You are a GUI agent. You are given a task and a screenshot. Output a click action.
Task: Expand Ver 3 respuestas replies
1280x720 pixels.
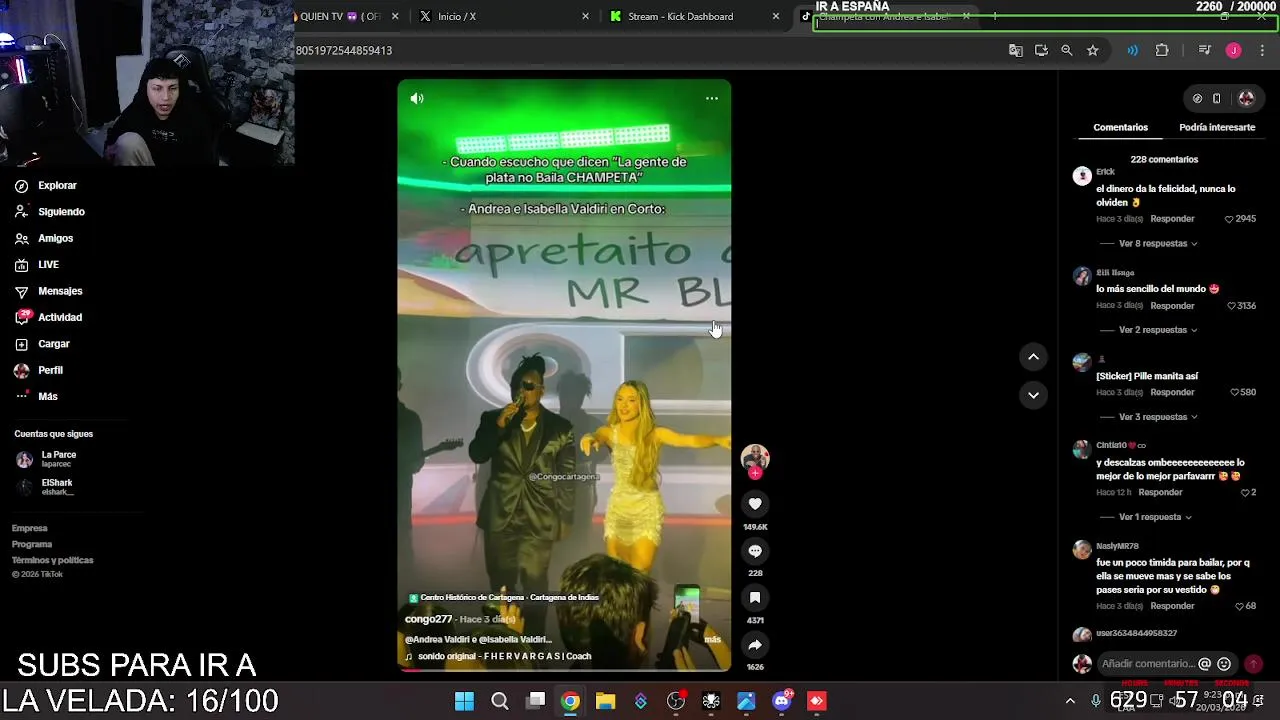click(1158, 417)
